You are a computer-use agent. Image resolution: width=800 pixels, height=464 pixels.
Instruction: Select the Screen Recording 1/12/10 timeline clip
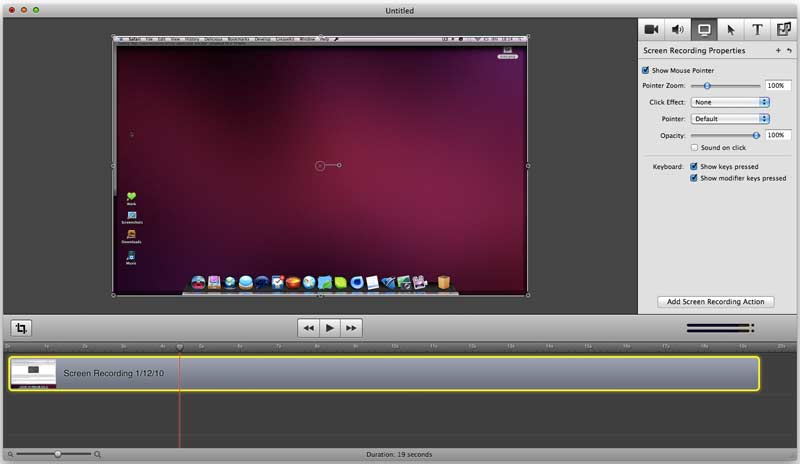pos(400,373)
